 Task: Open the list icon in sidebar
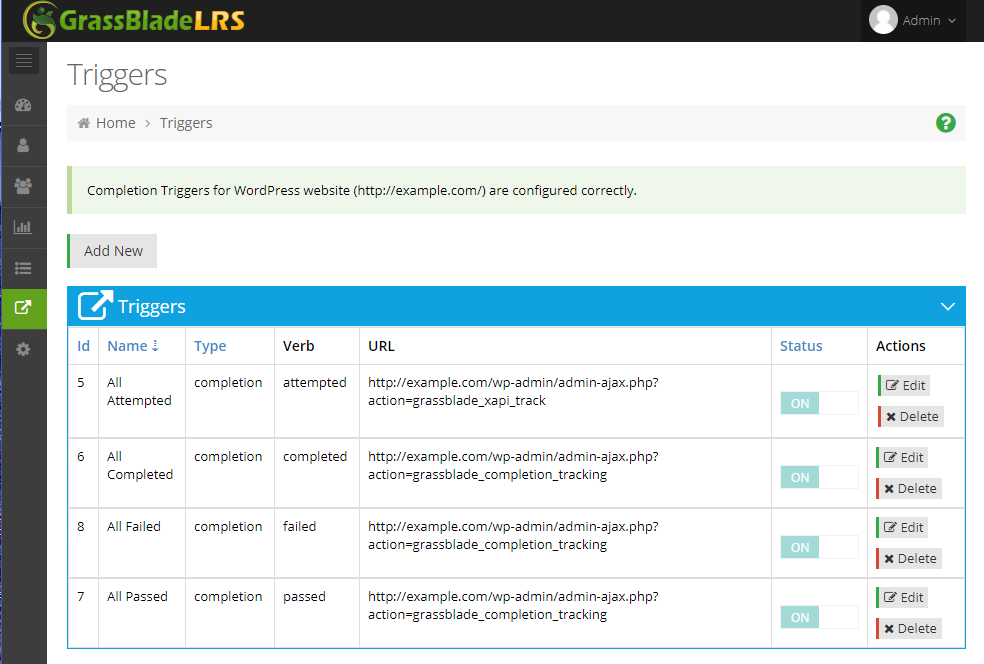click(x=23, y=269)
